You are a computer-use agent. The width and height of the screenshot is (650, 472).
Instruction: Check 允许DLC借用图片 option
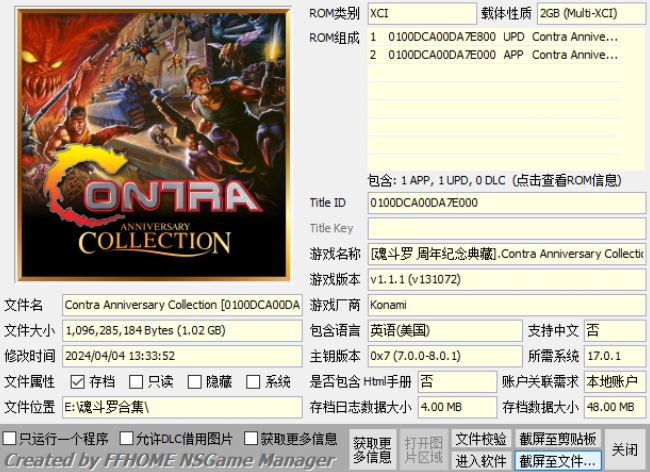pyautogui.click(x=126, y=438)
